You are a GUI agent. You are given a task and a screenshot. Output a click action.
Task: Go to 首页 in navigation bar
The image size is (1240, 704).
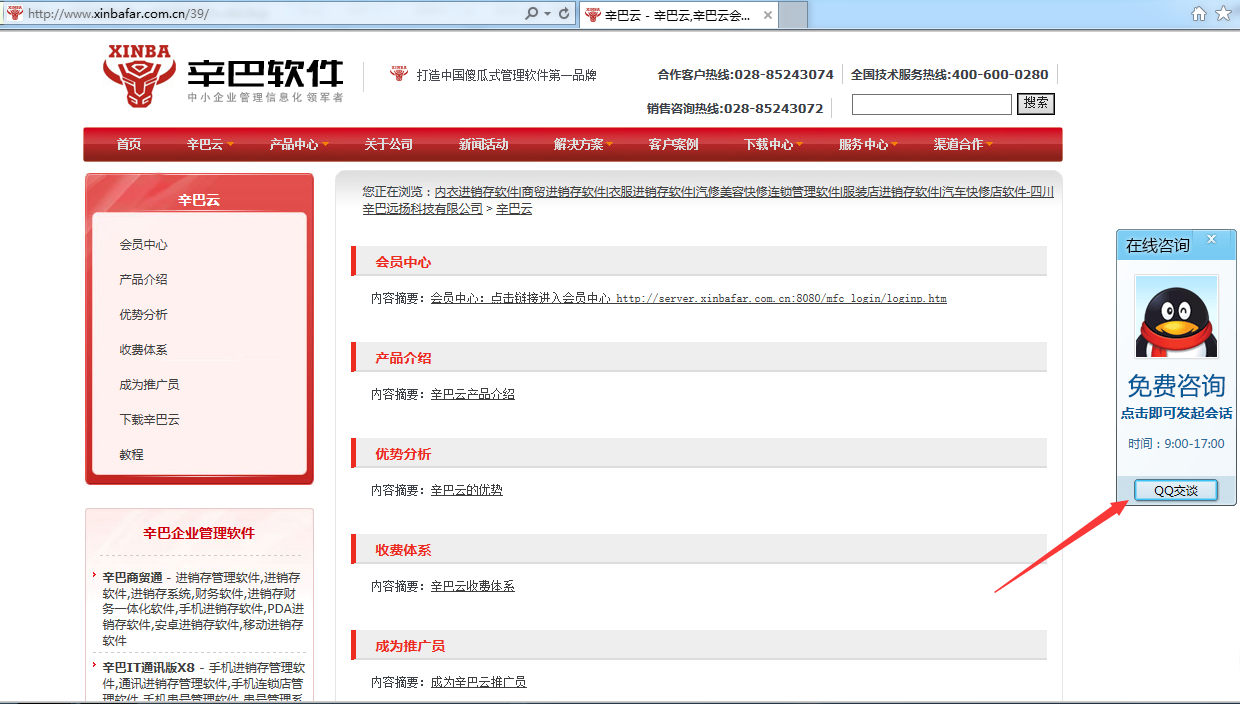click(x=129, y=144)
